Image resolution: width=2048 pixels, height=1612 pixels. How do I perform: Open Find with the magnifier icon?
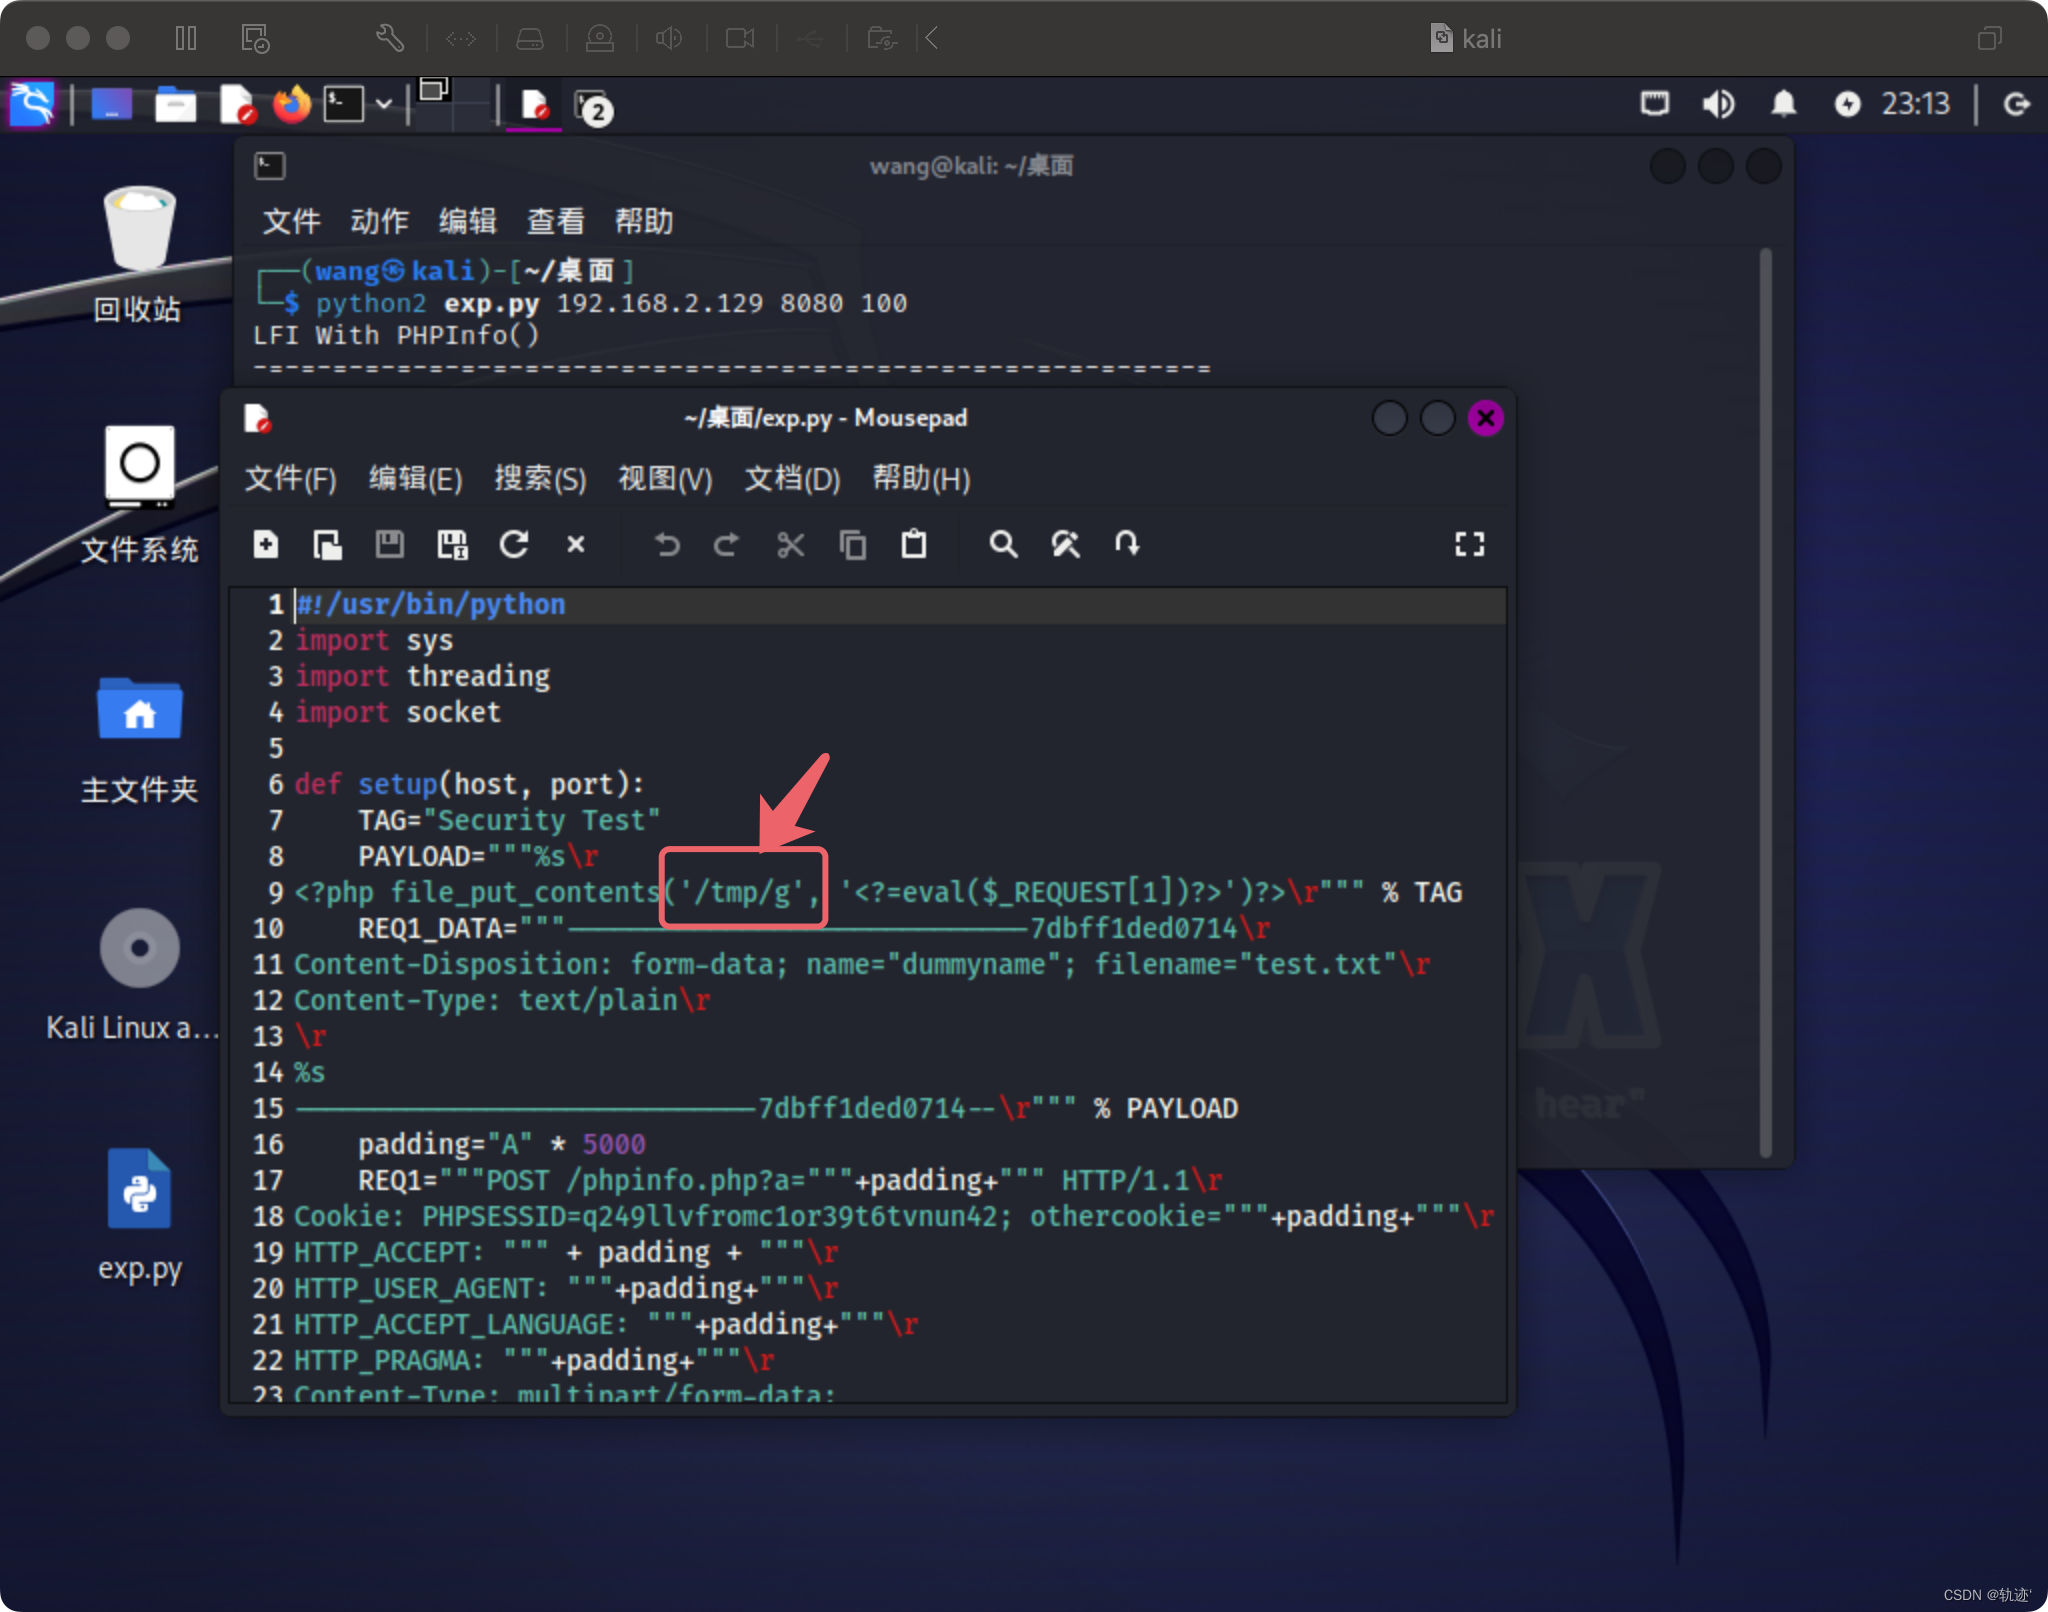(x=1003, y=544)
